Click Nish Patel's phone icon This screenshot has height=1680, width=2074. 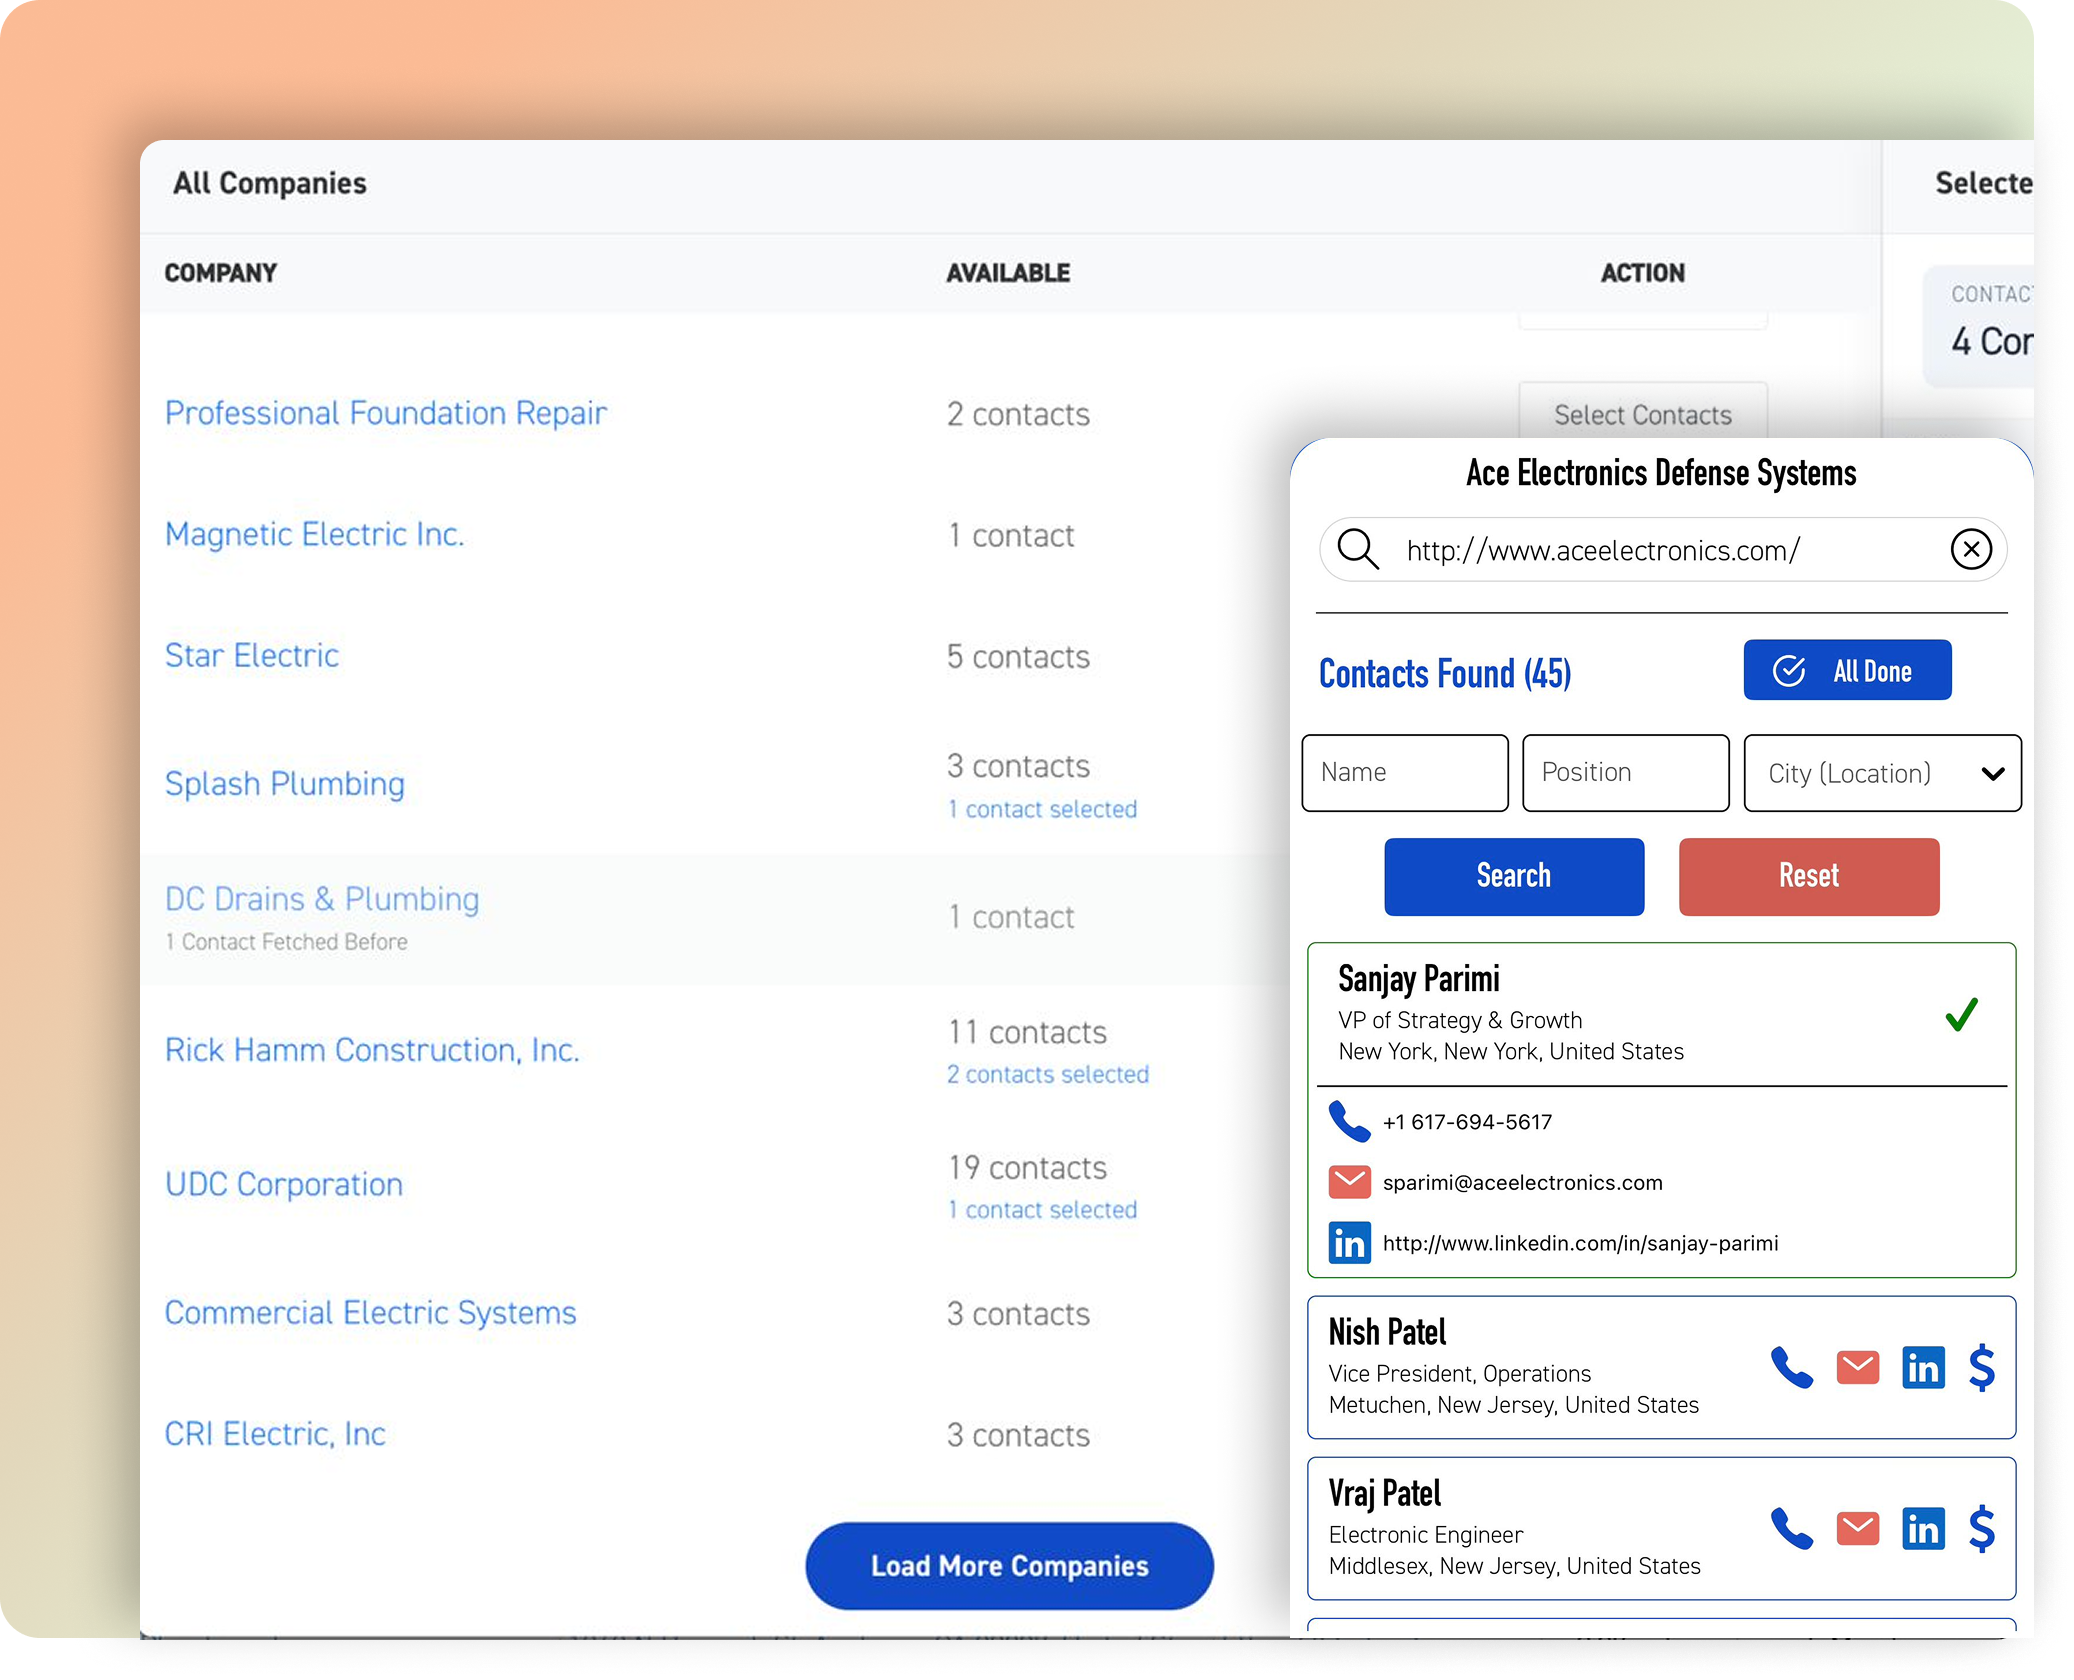pyautogui.click(x=1791, y=1367)
